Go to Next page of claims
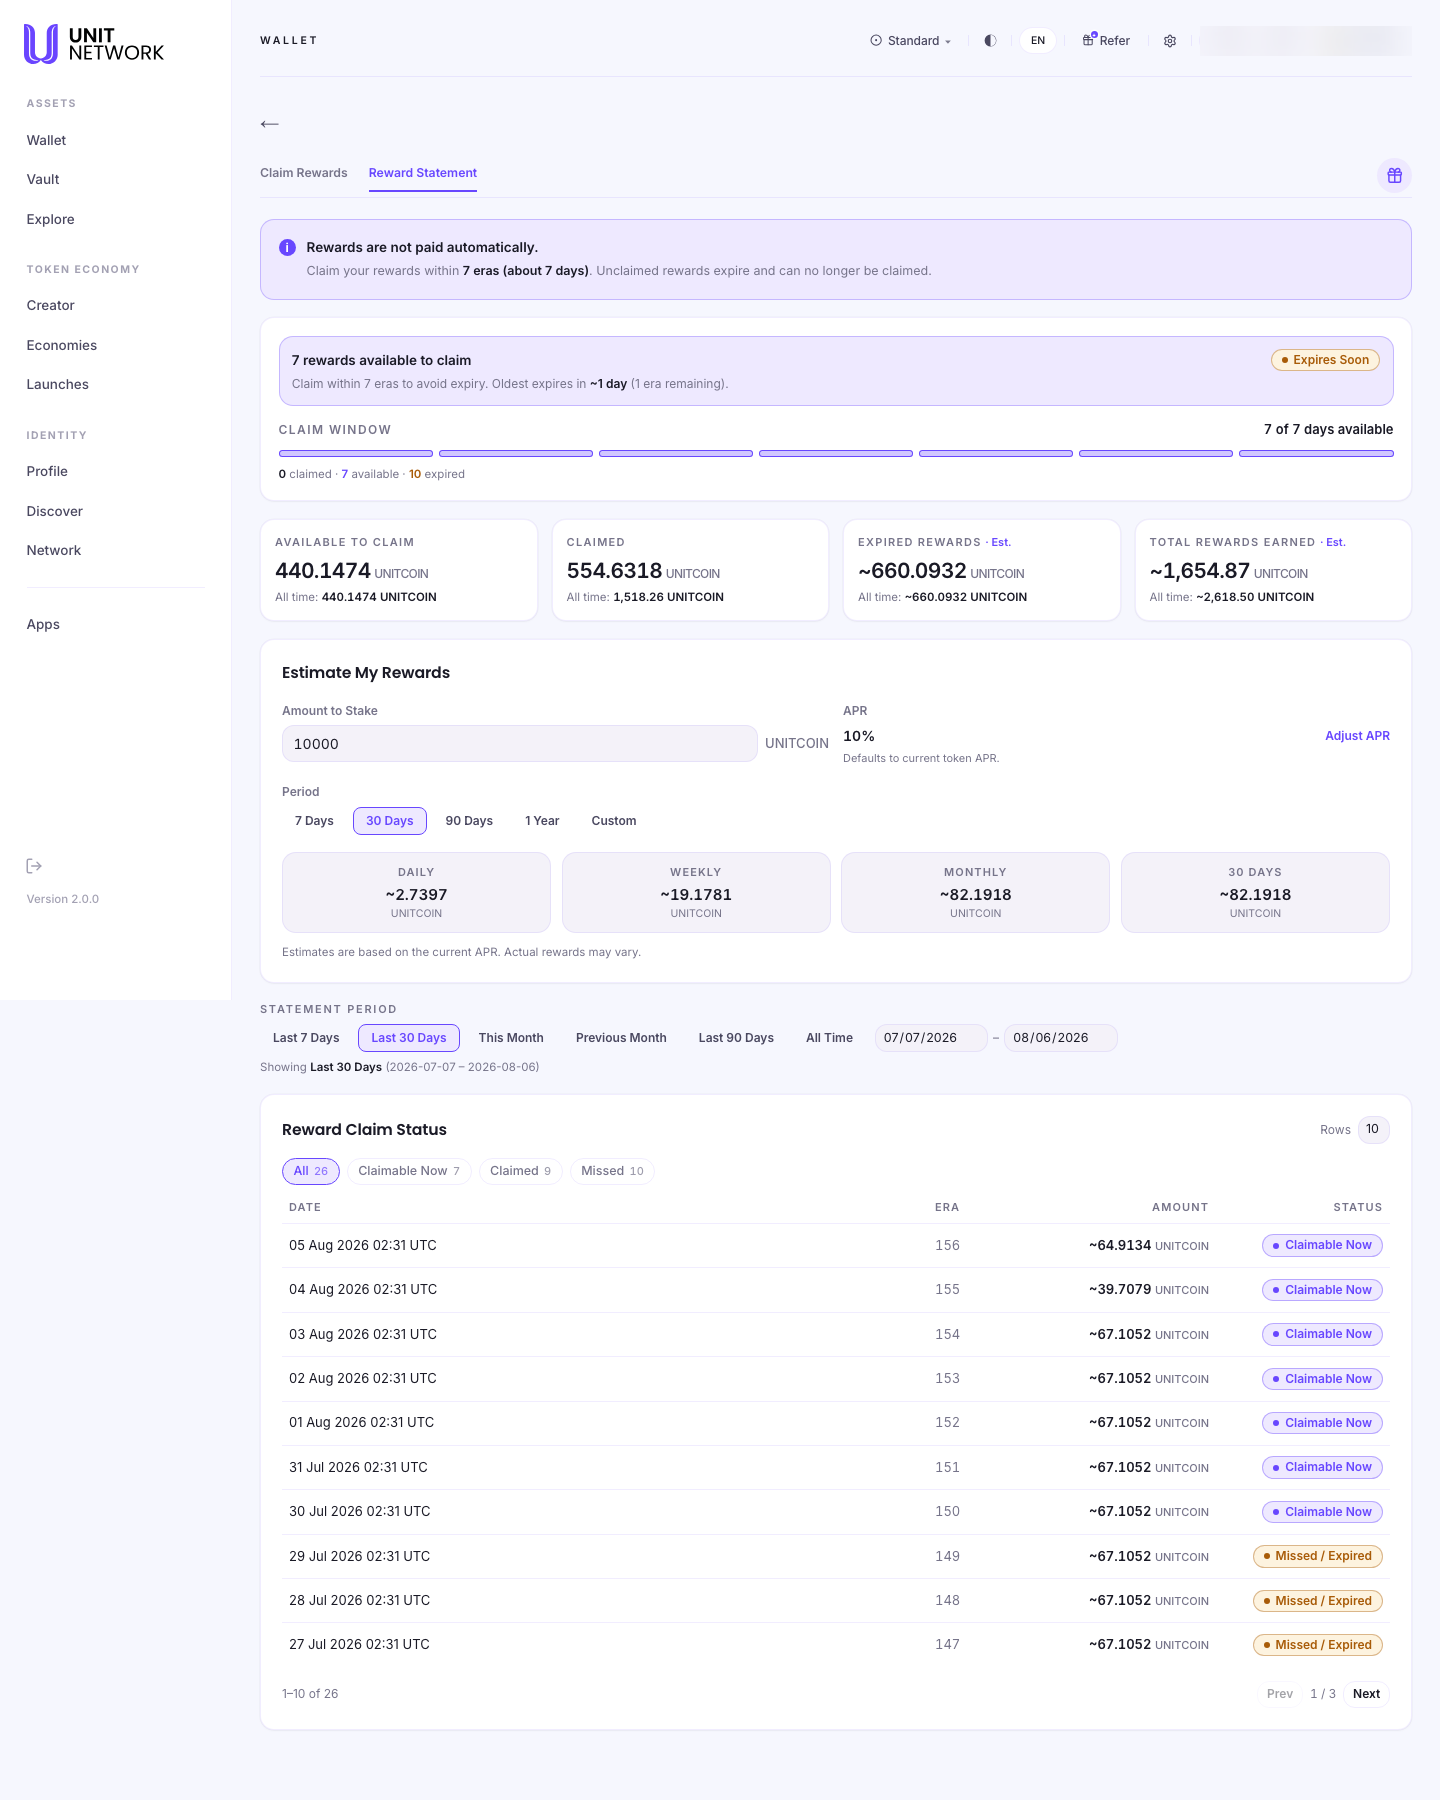The image size is (1440, 1800). point(1366,1694)
